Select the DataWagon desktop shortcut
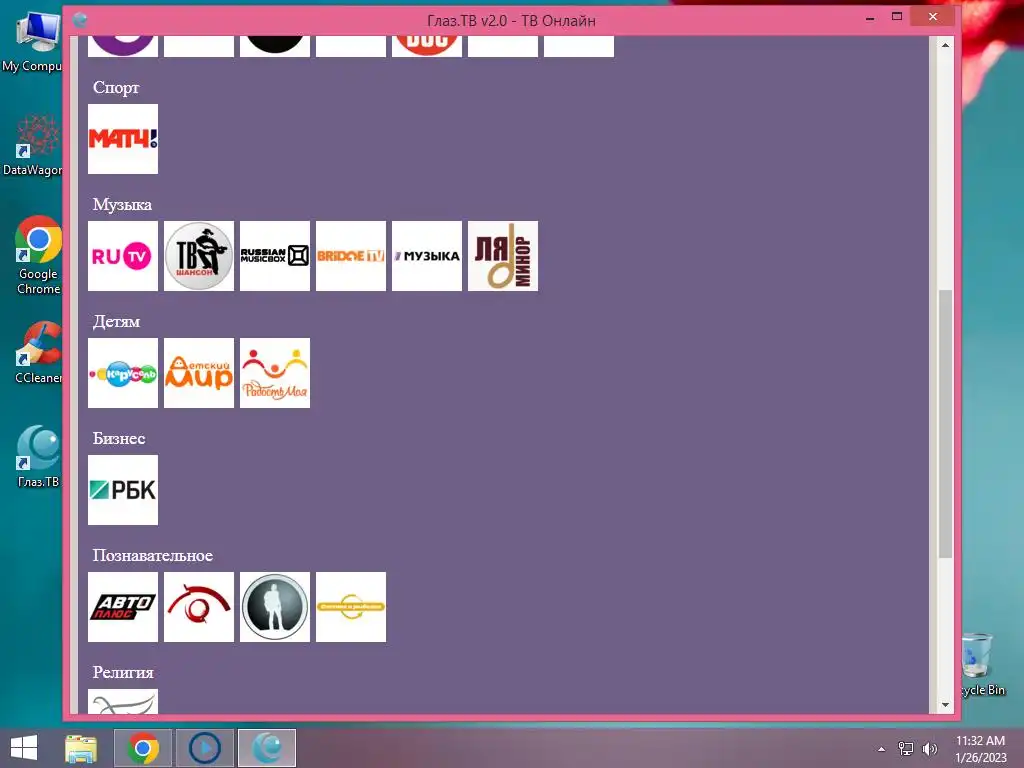This screenshot has width=1024, height=768. [34, 145]
